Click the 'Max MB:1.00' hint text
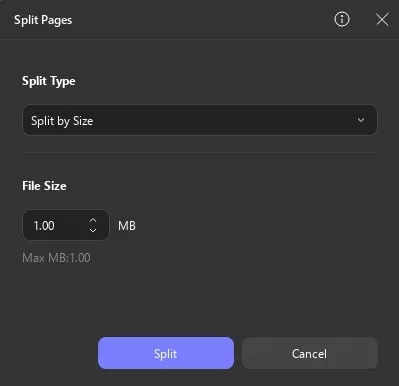The width and height of the screenshot is (399, 386). coord(56,258)
